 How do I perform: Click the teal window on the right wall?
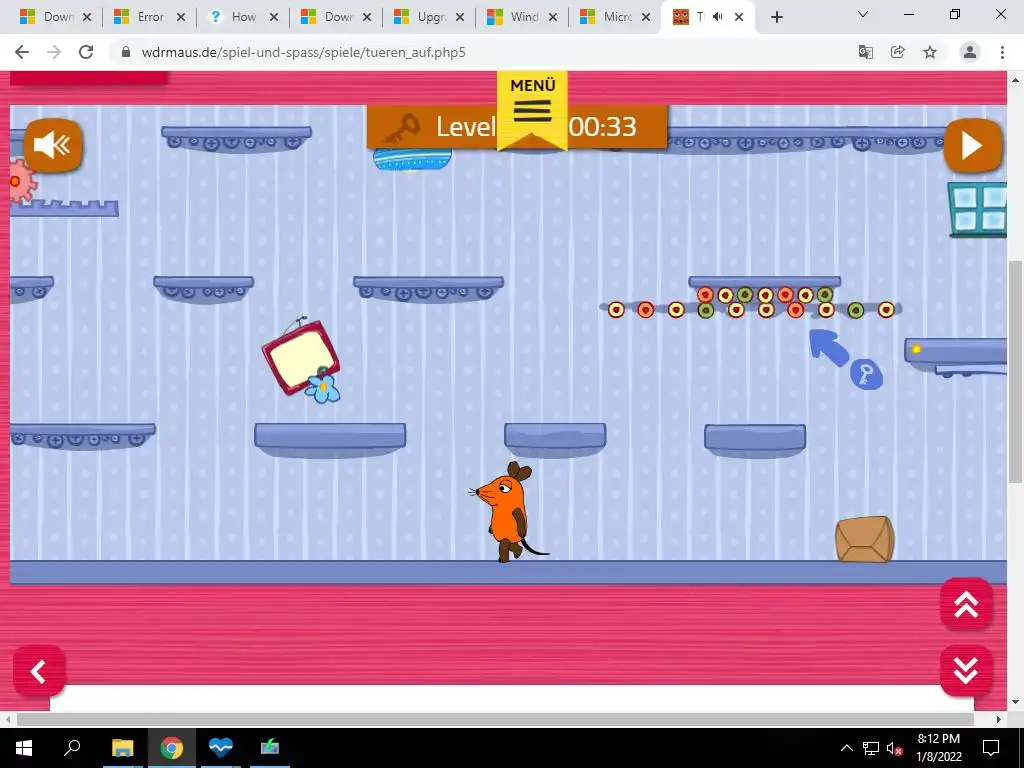click(977, 210)
